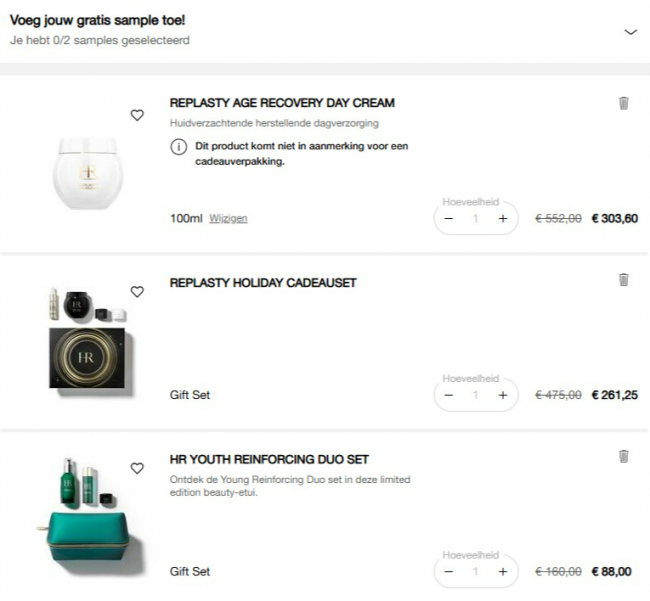Favorite the Replasty Holiday Cadeauset with heart
This screenshot has height=601, width=650.
click(x=137, y=292)
